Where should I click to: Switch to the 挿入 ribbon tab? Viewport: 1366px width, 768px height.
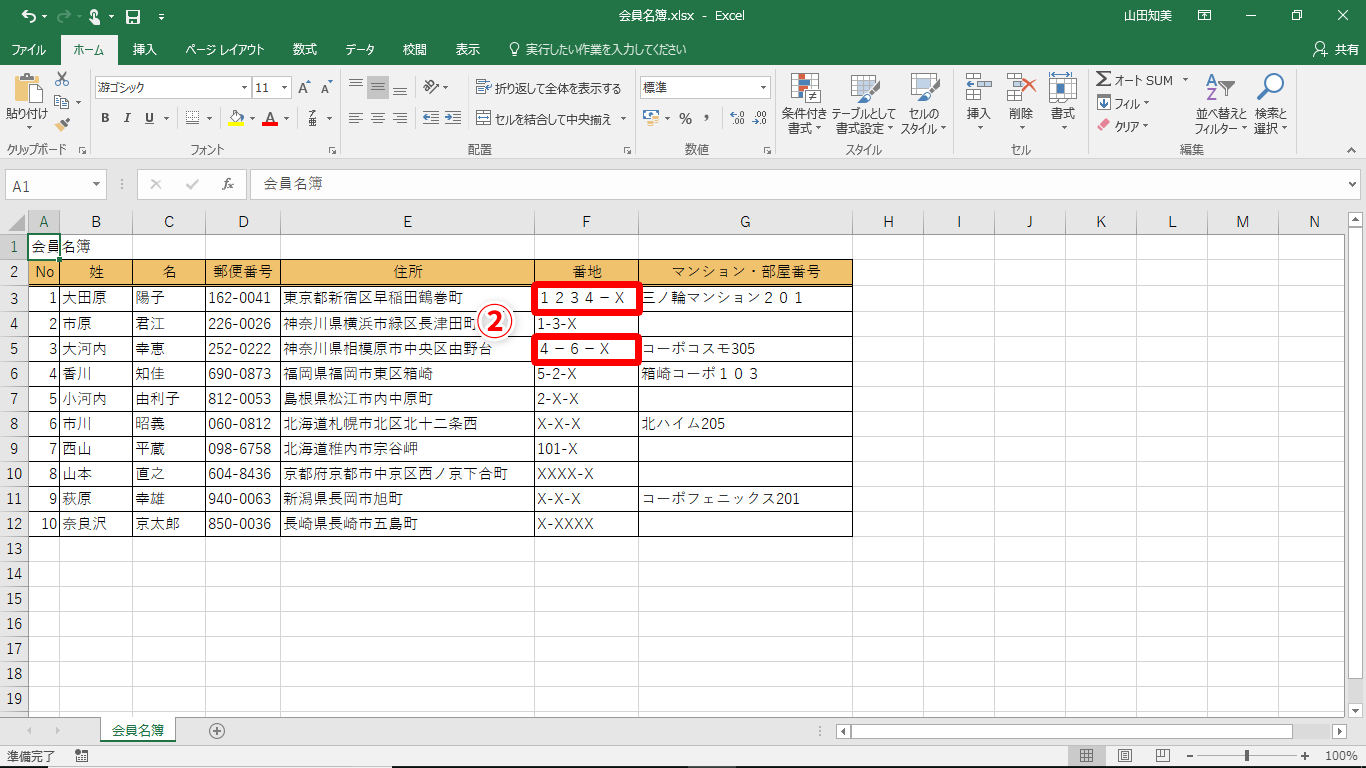click(x=145, y=49)
